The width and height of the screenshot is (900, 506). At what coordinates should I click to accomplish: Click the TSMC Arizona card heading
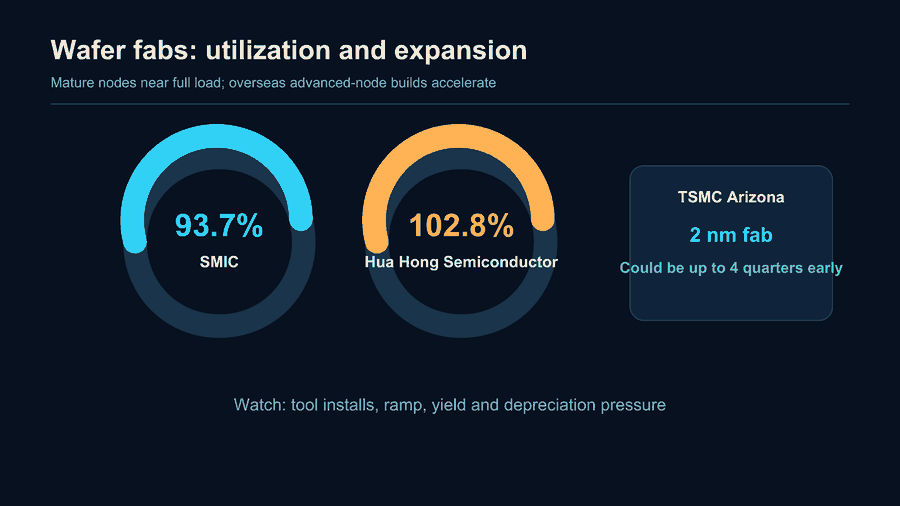tap(731, 197)
